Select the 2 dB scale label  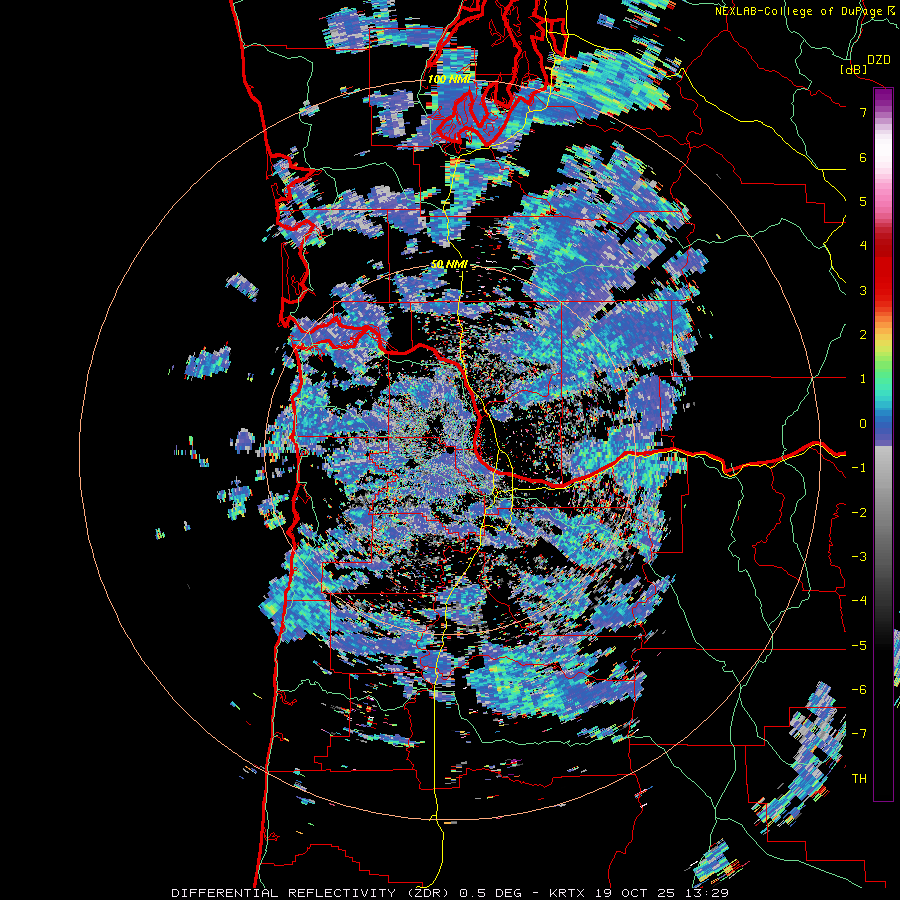pyautogui.click(x=863, y=335)
